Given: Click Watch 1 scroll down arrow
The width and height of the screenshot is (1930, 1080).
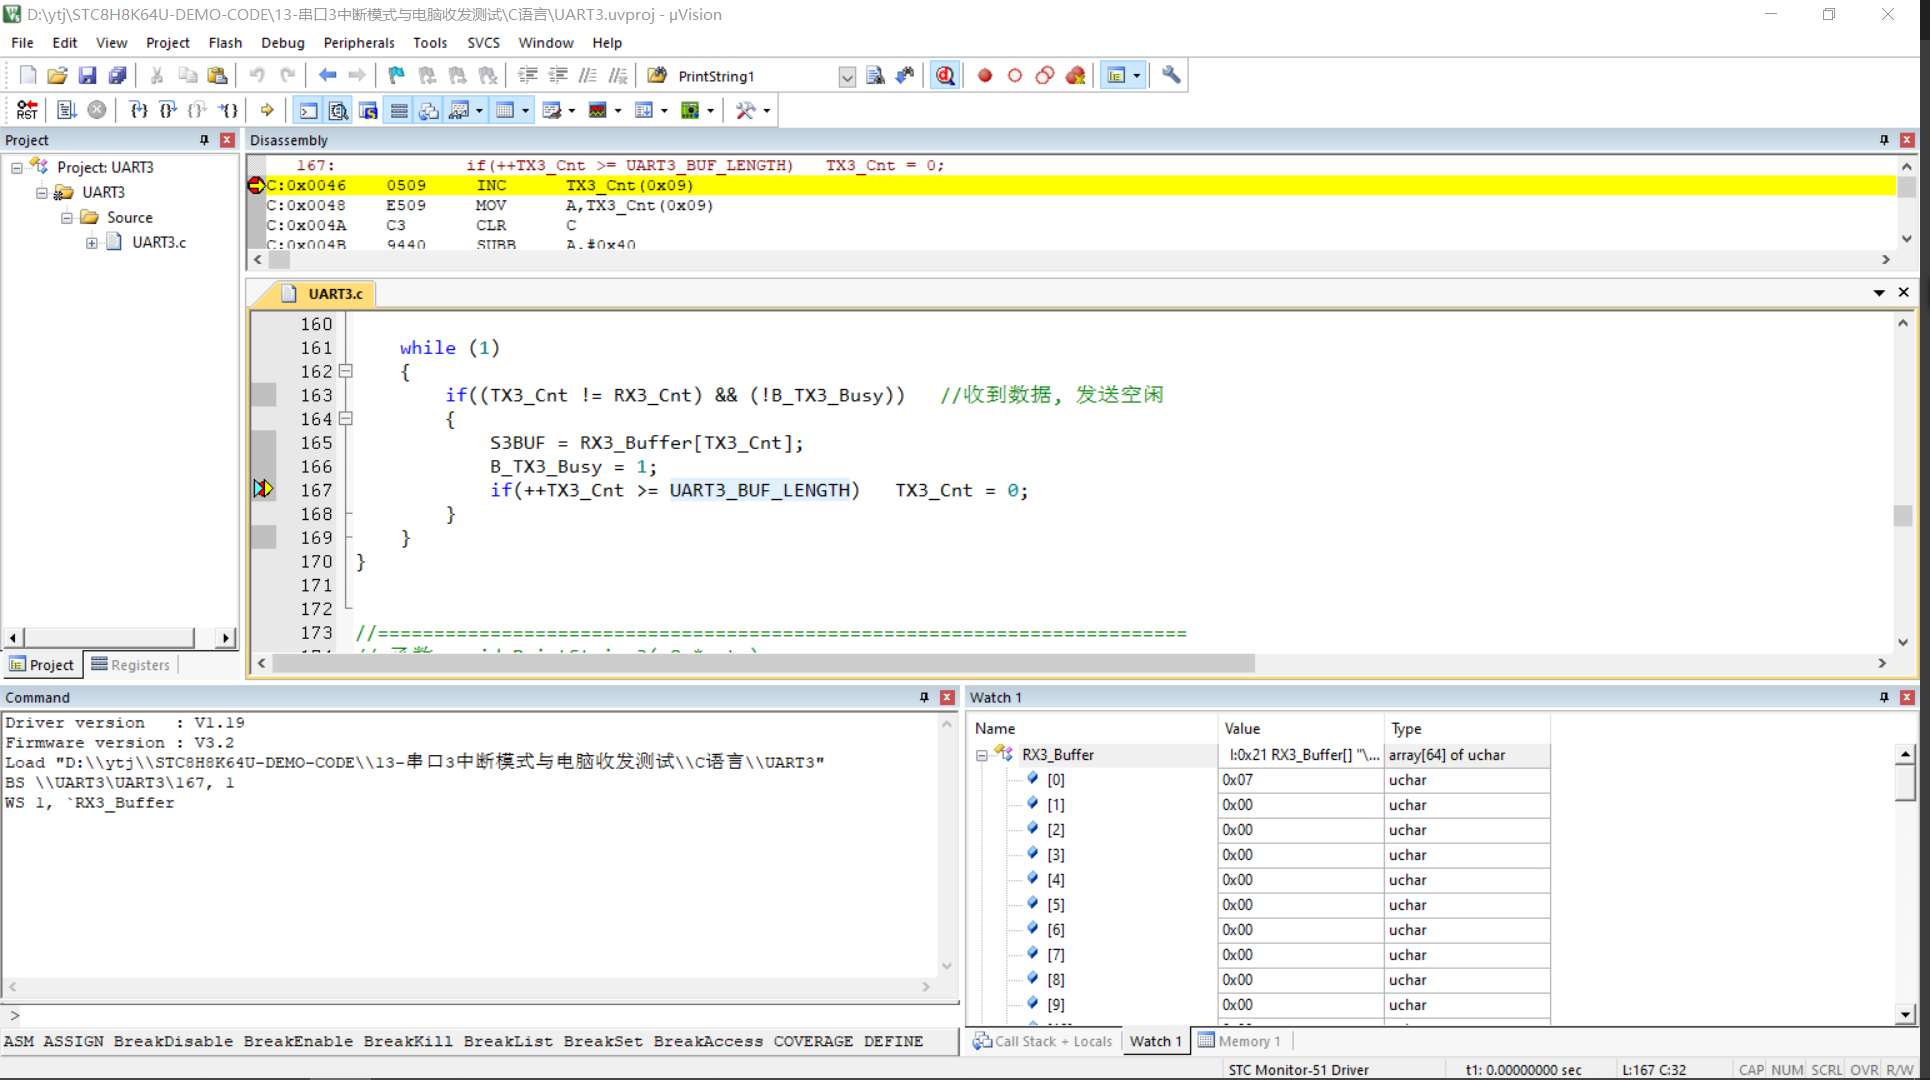Looking at the screenshot, I should click(1905, 1014).
